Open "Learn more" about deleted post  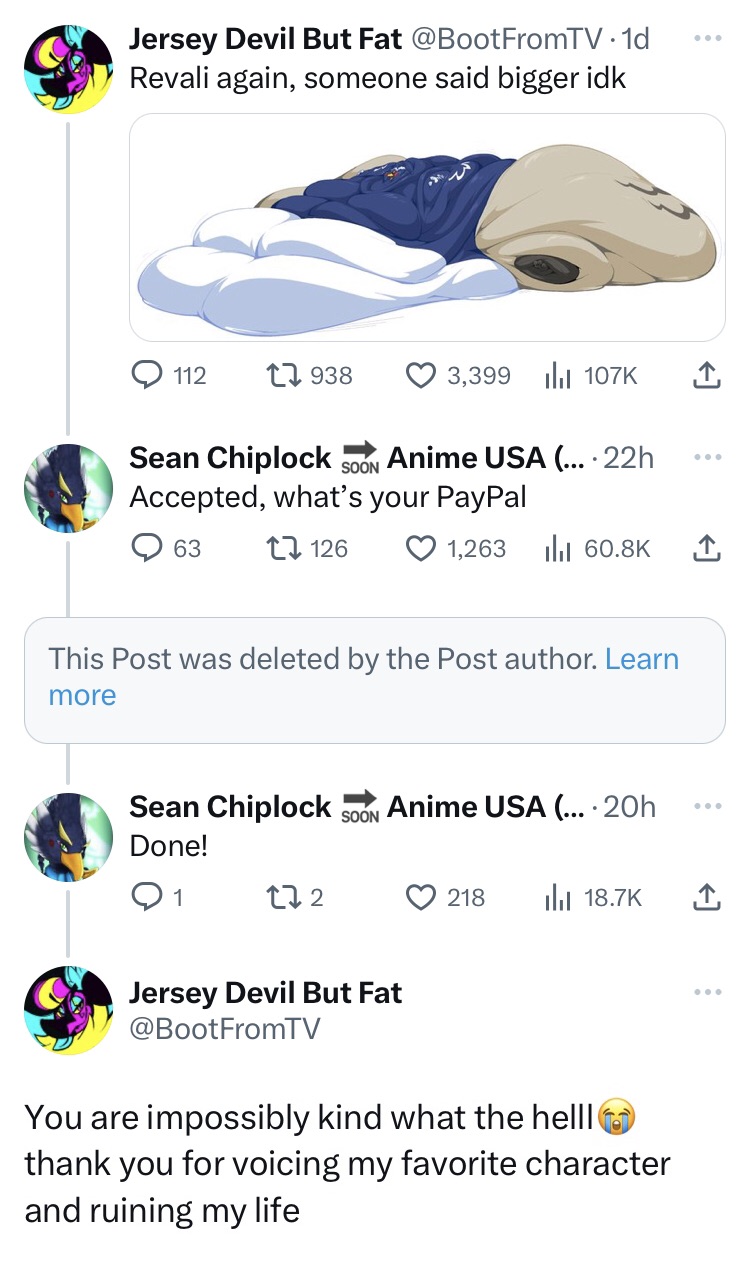(641, 659)
